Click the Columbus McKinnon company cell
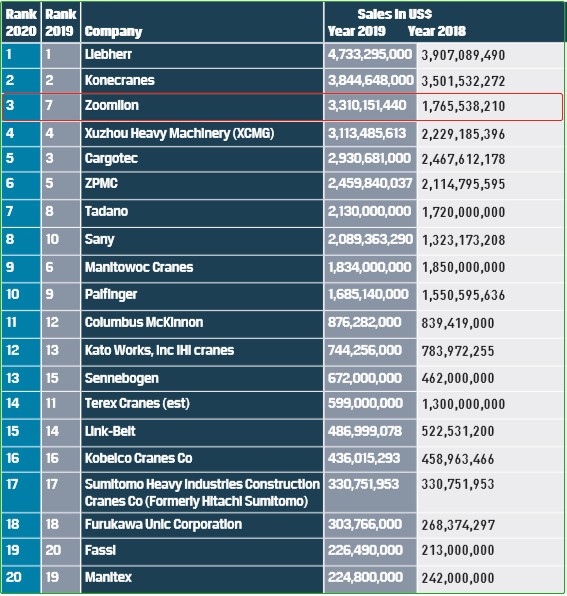The width and height of the screenshot is (567, 596). point(202,323)
